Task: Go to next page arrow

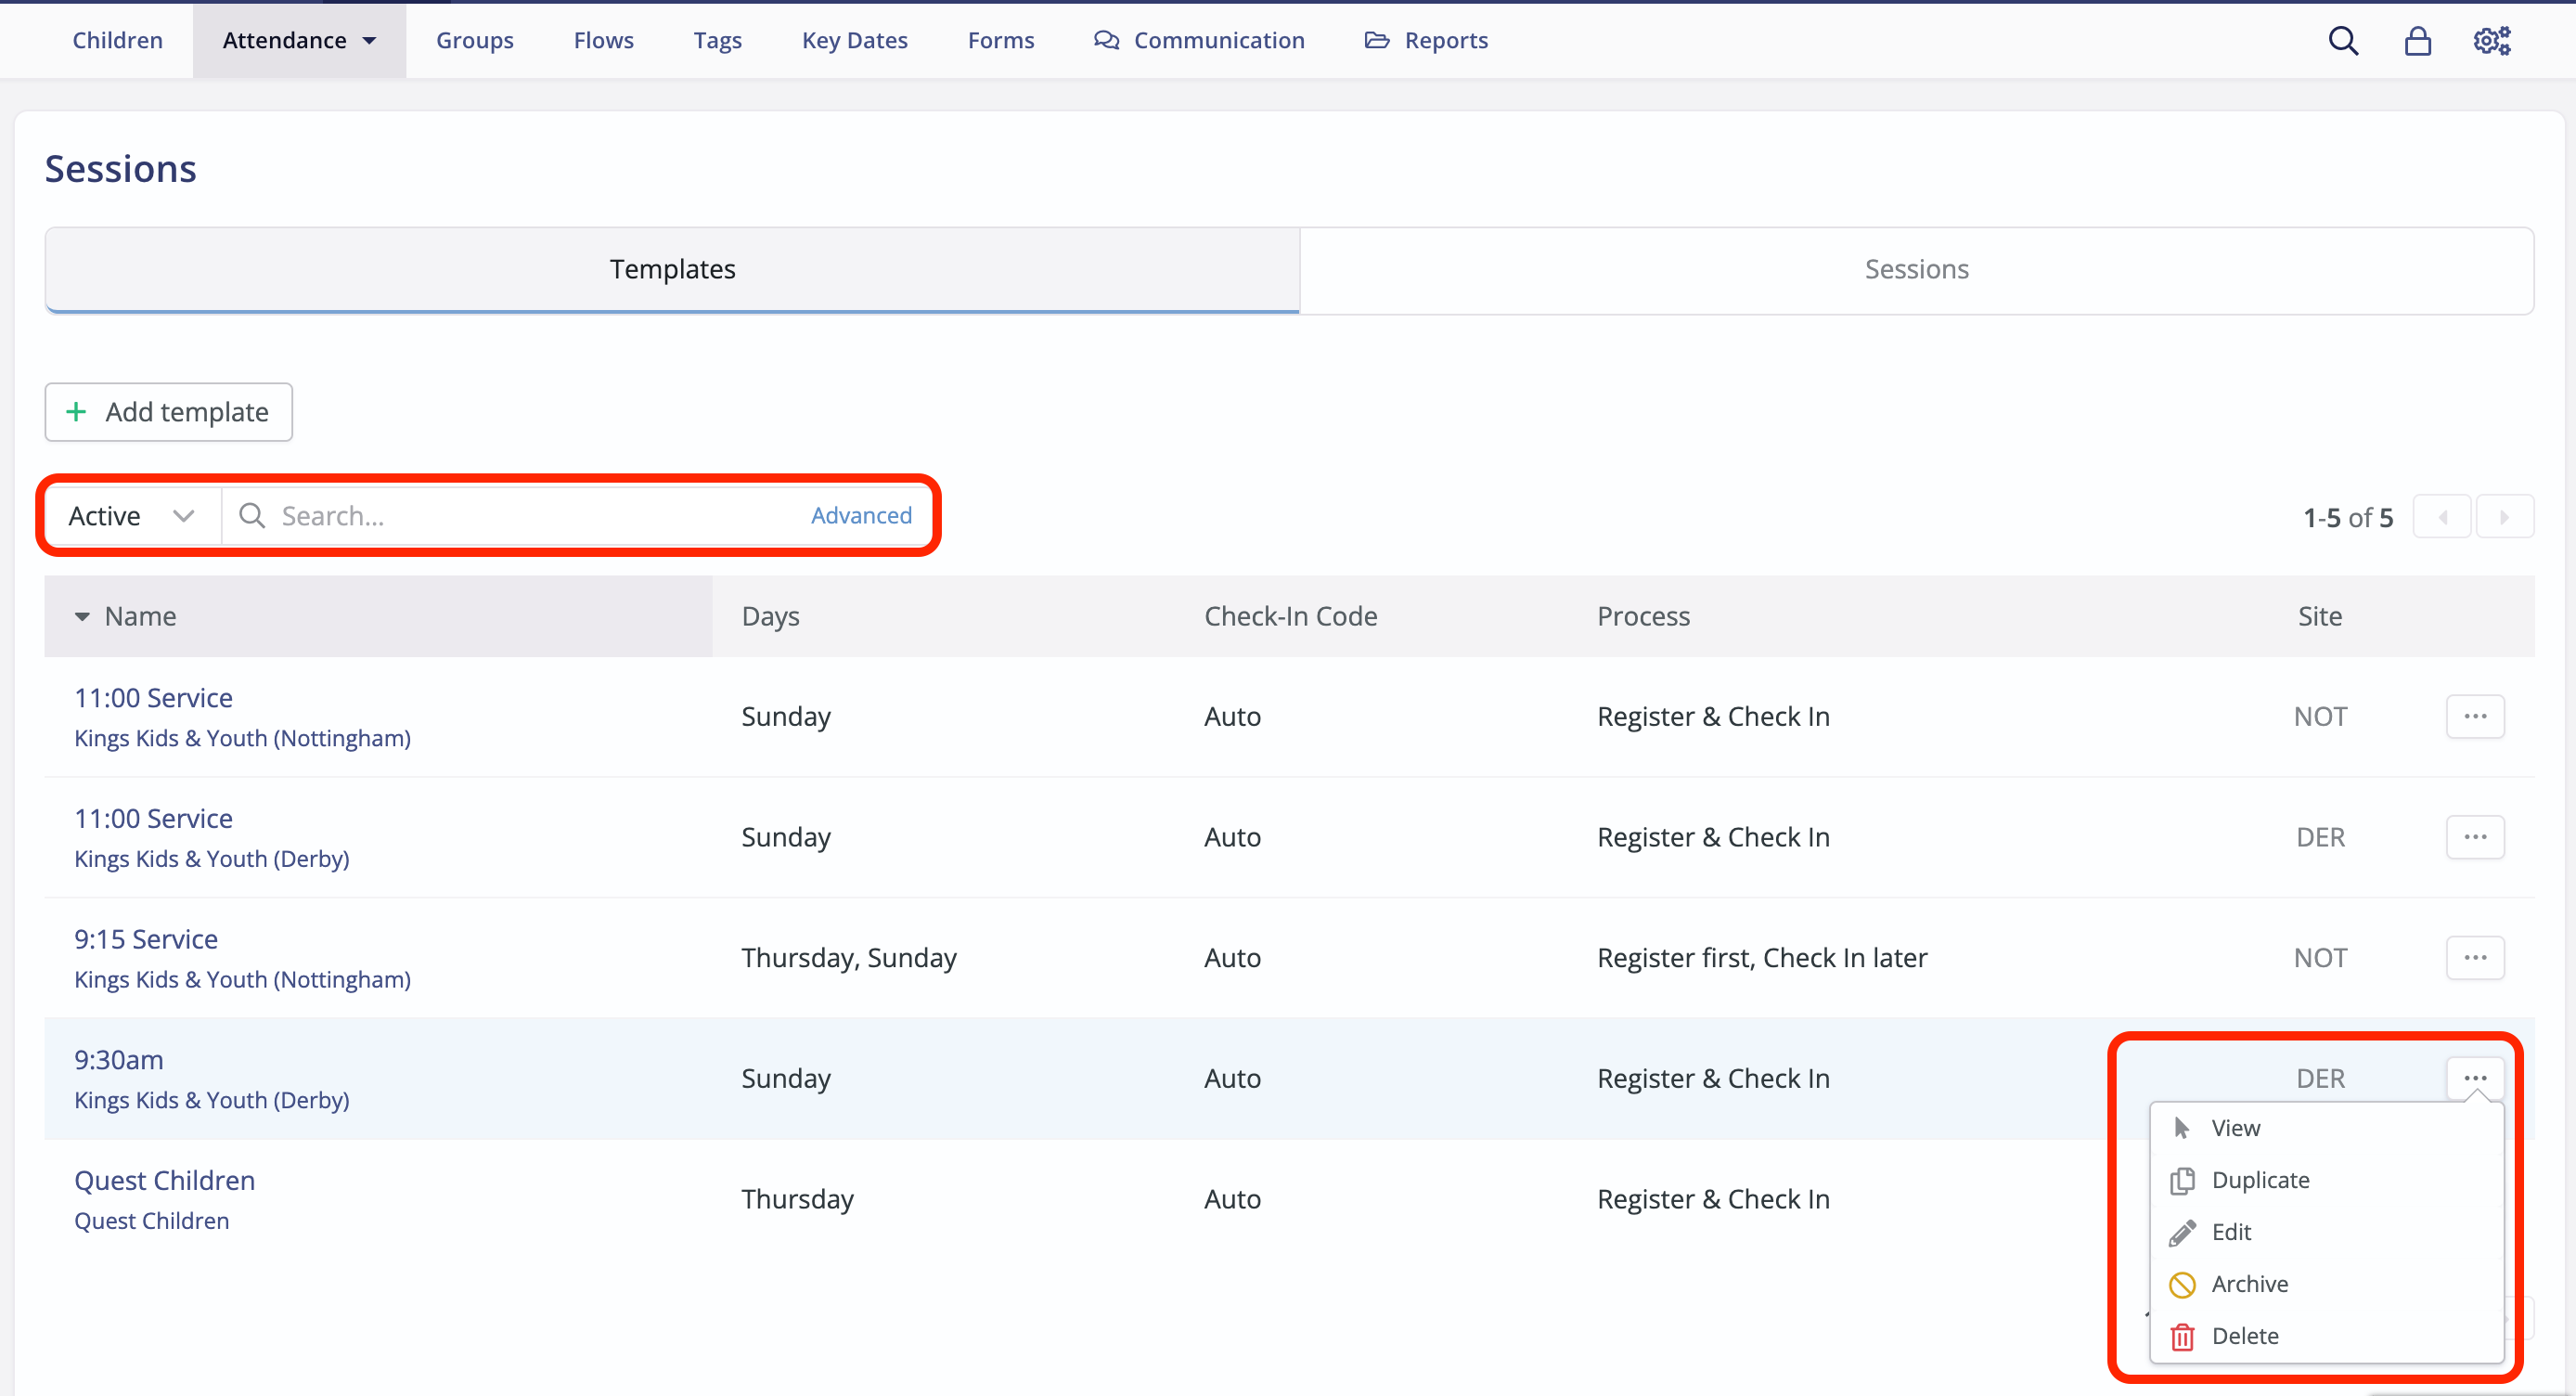Action: point(2503,517)
